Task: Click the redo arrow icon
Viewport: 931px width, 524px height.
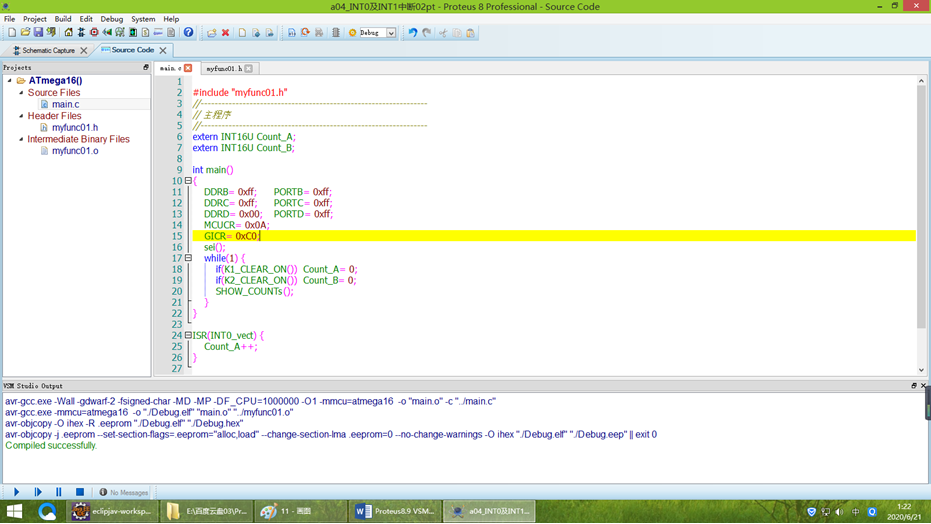Action: click(427, 33)
